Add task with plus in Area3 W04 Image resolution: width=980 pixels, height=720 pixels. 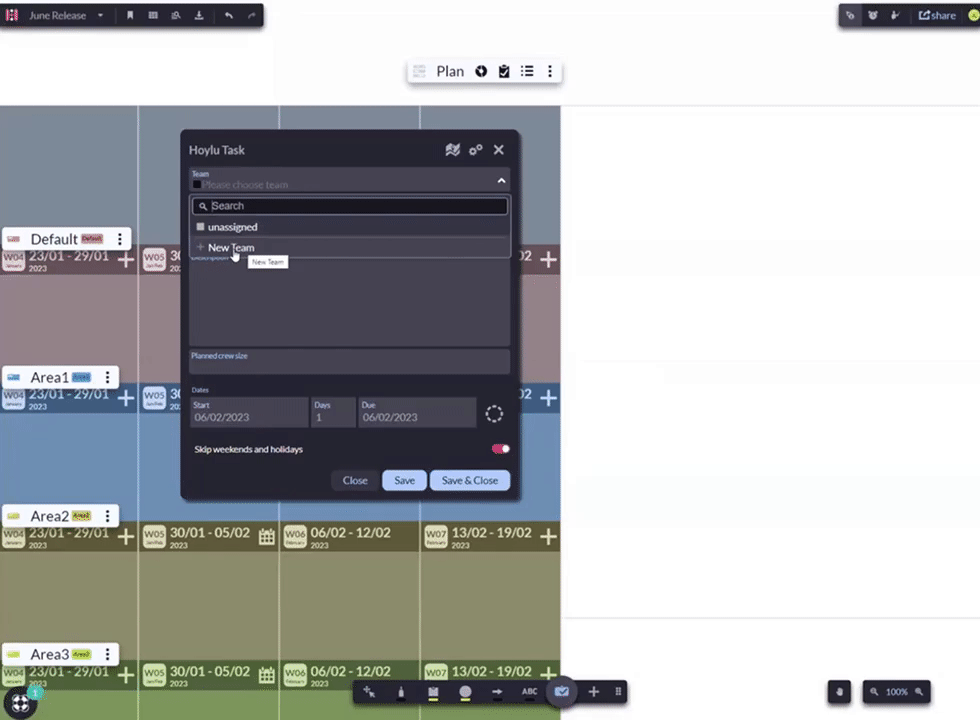click(x=126, y=674)
